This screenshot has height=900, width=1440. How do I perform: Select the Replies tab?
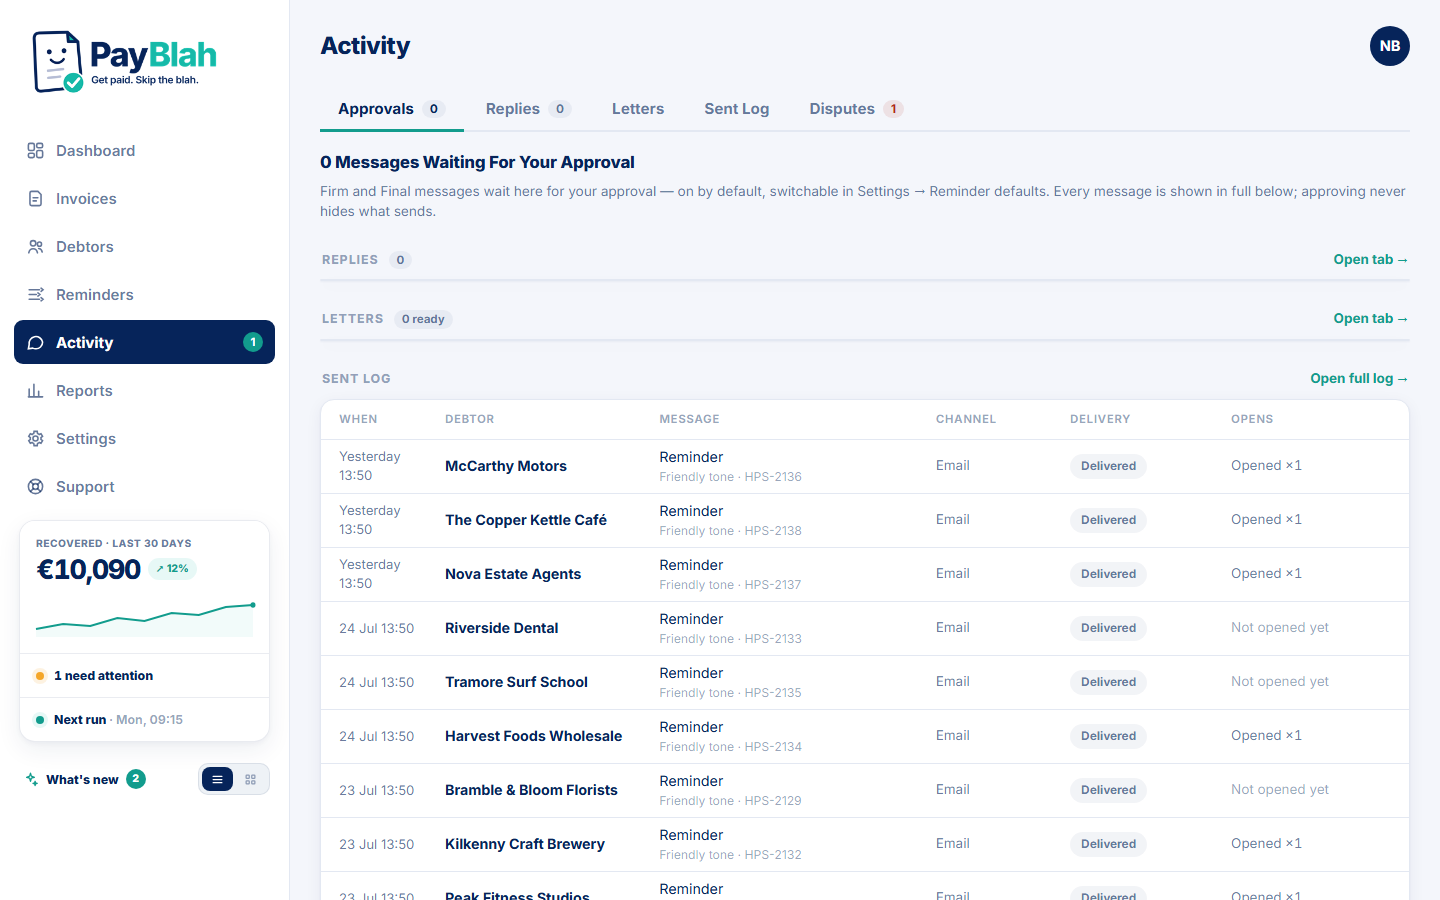point(528,109)
